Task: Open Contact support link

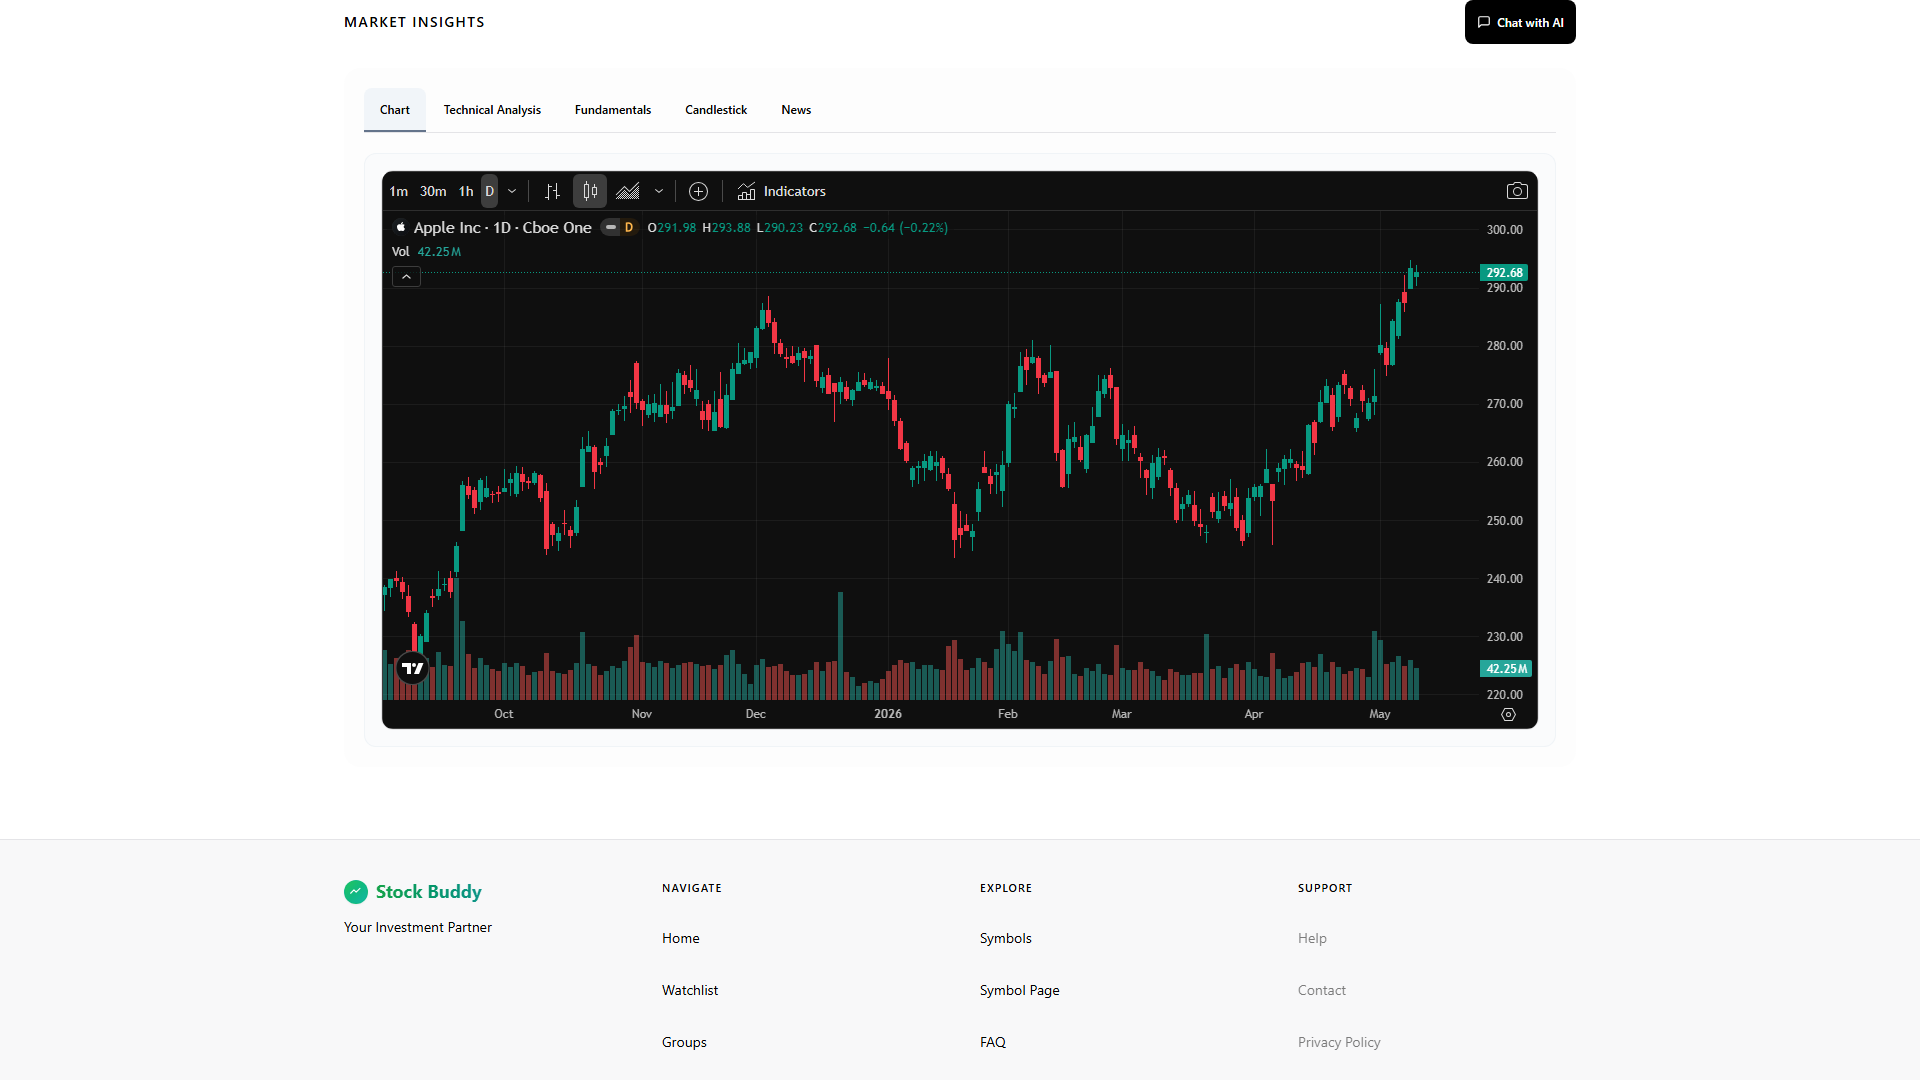Action: pos(1322,990)
